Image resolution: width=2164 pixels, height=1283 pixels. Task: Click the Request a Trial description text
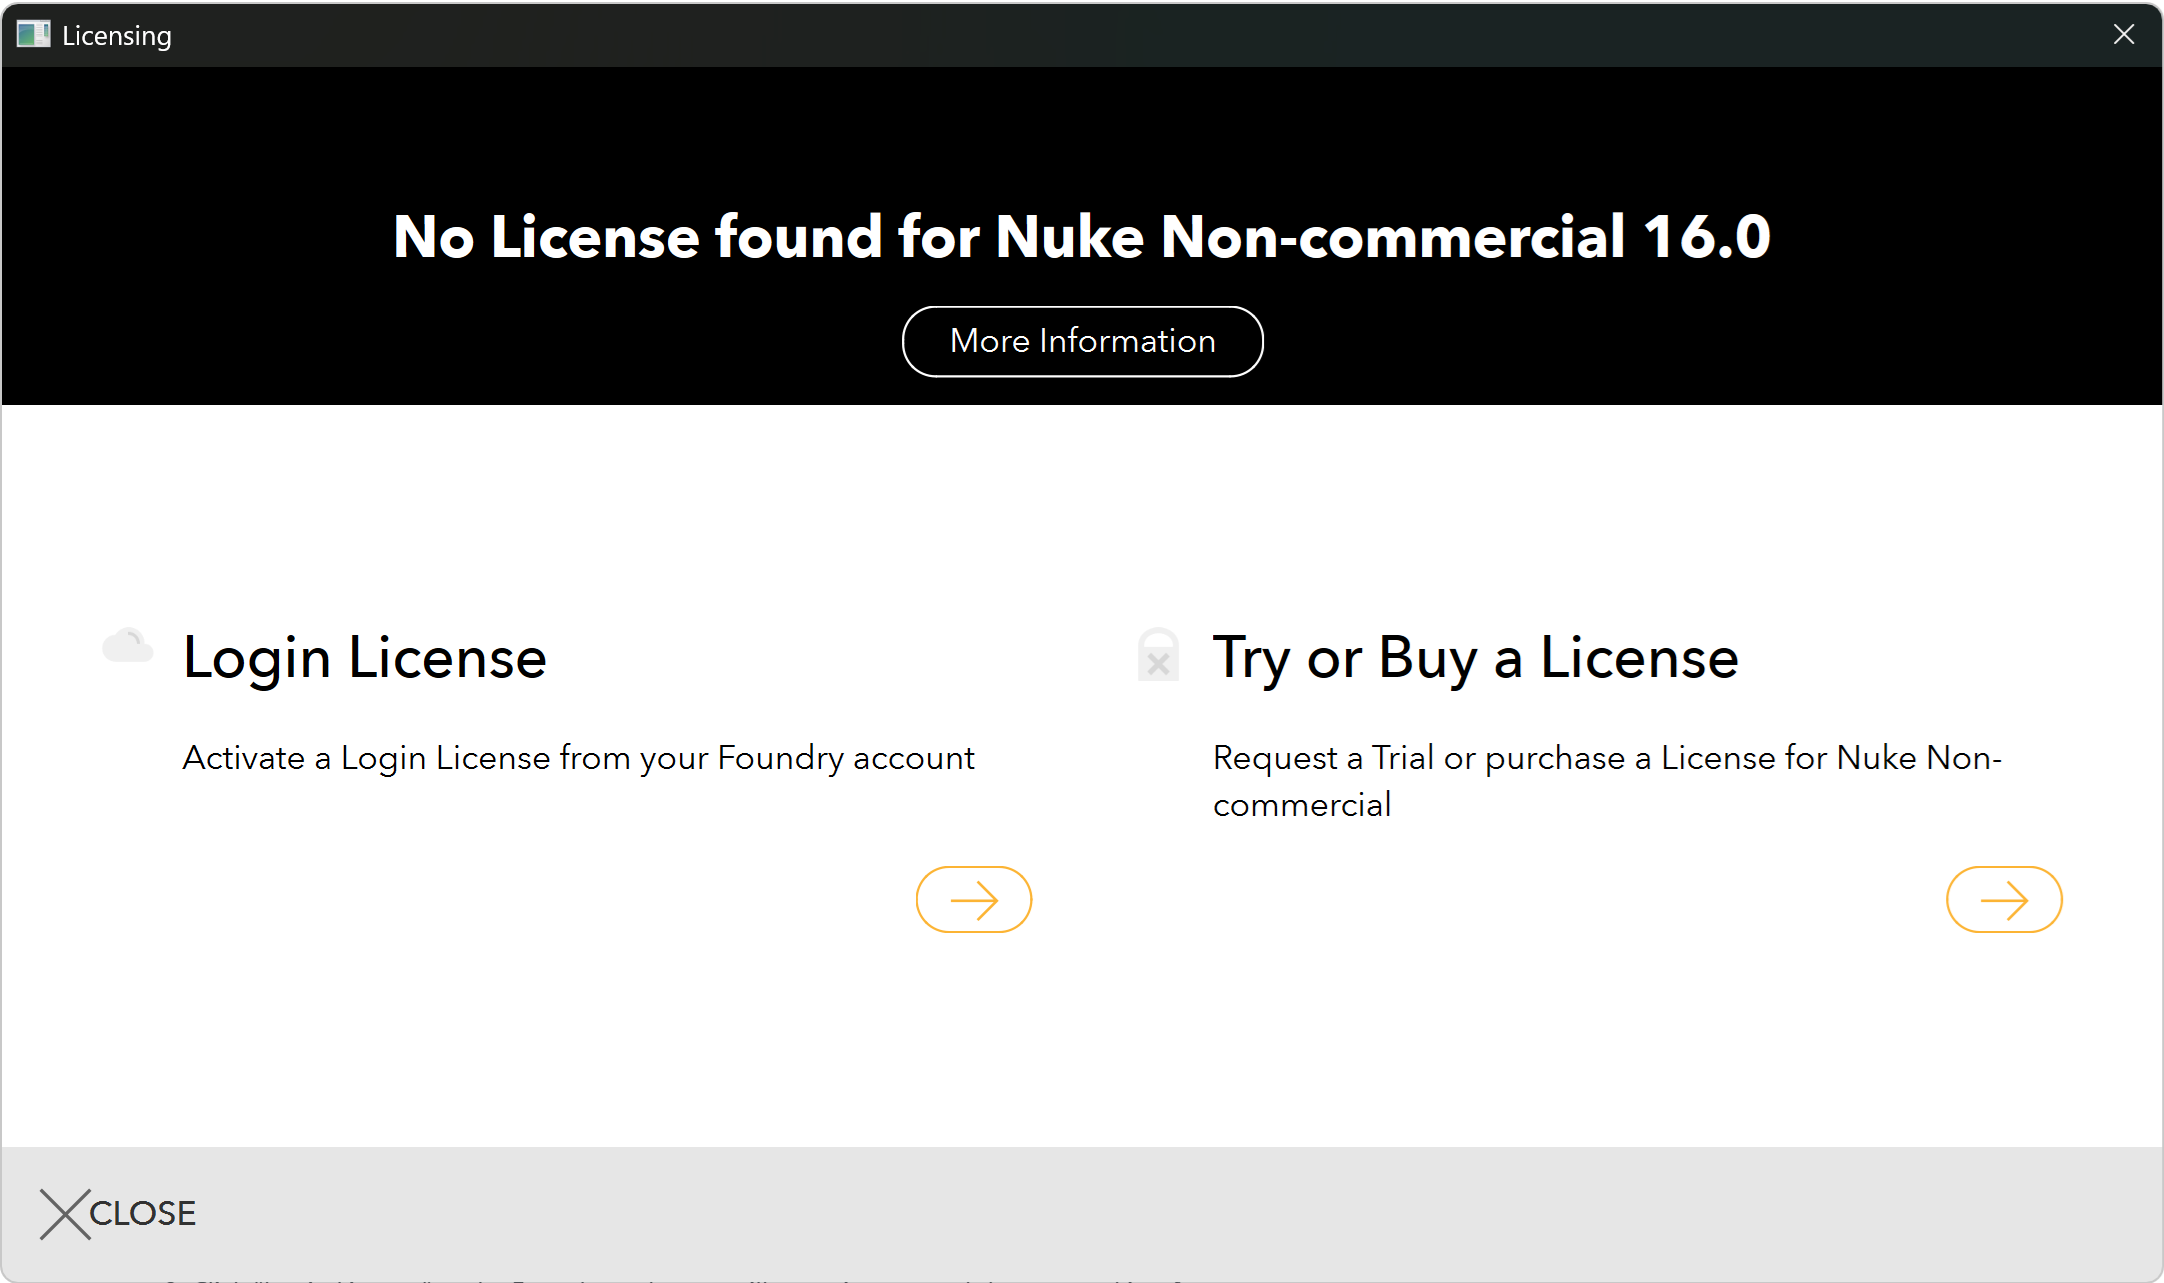pos(1607,781)
